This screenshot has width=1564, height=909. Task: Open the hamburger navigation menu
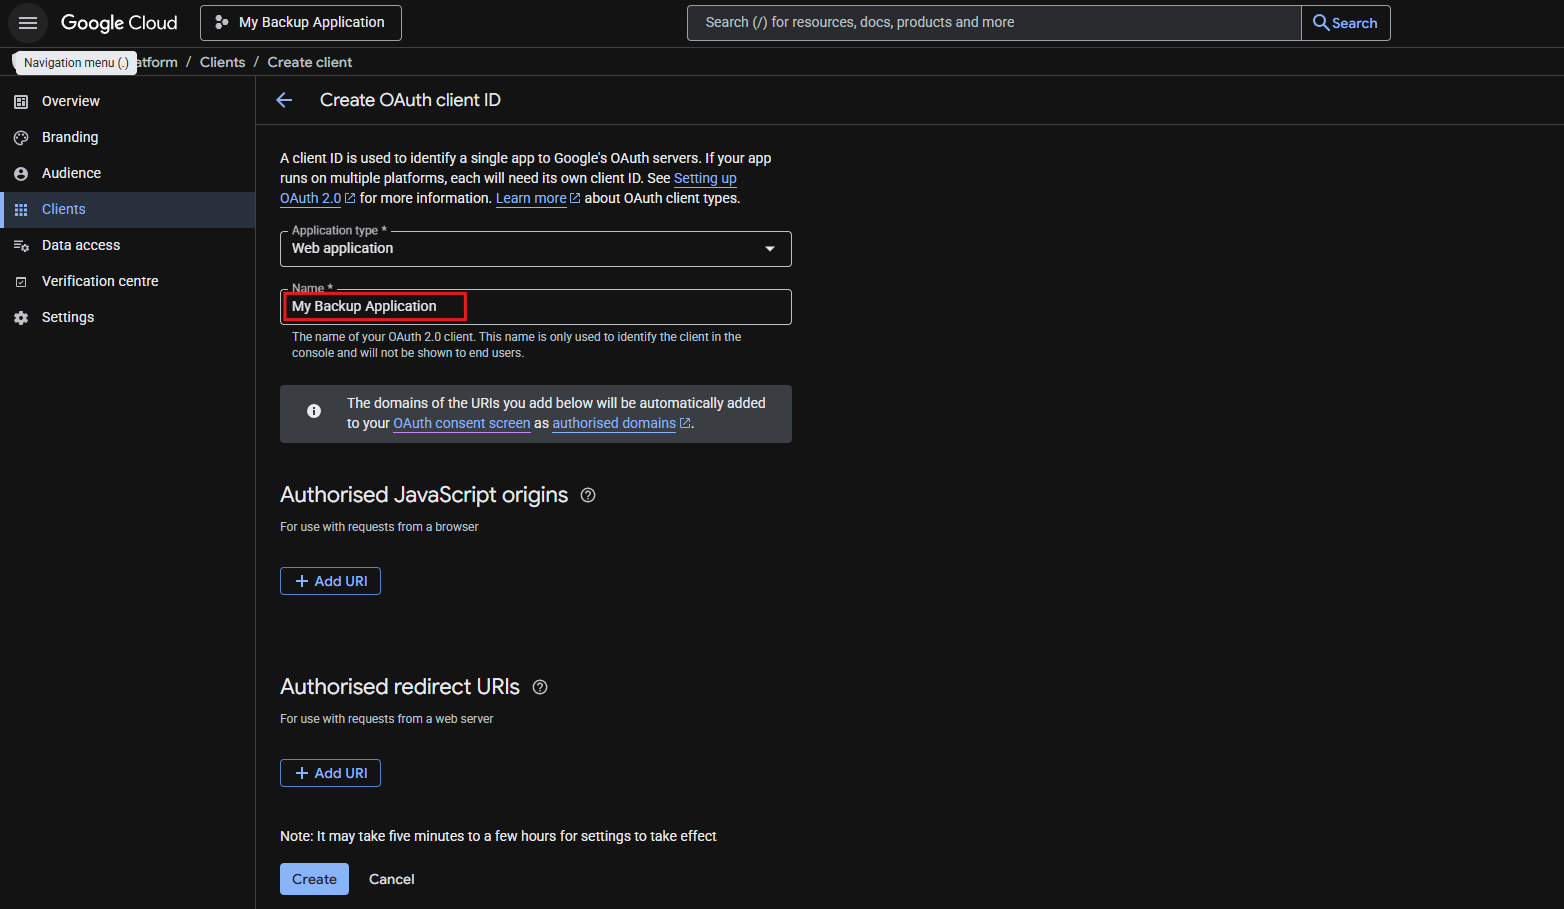(28, 23)
